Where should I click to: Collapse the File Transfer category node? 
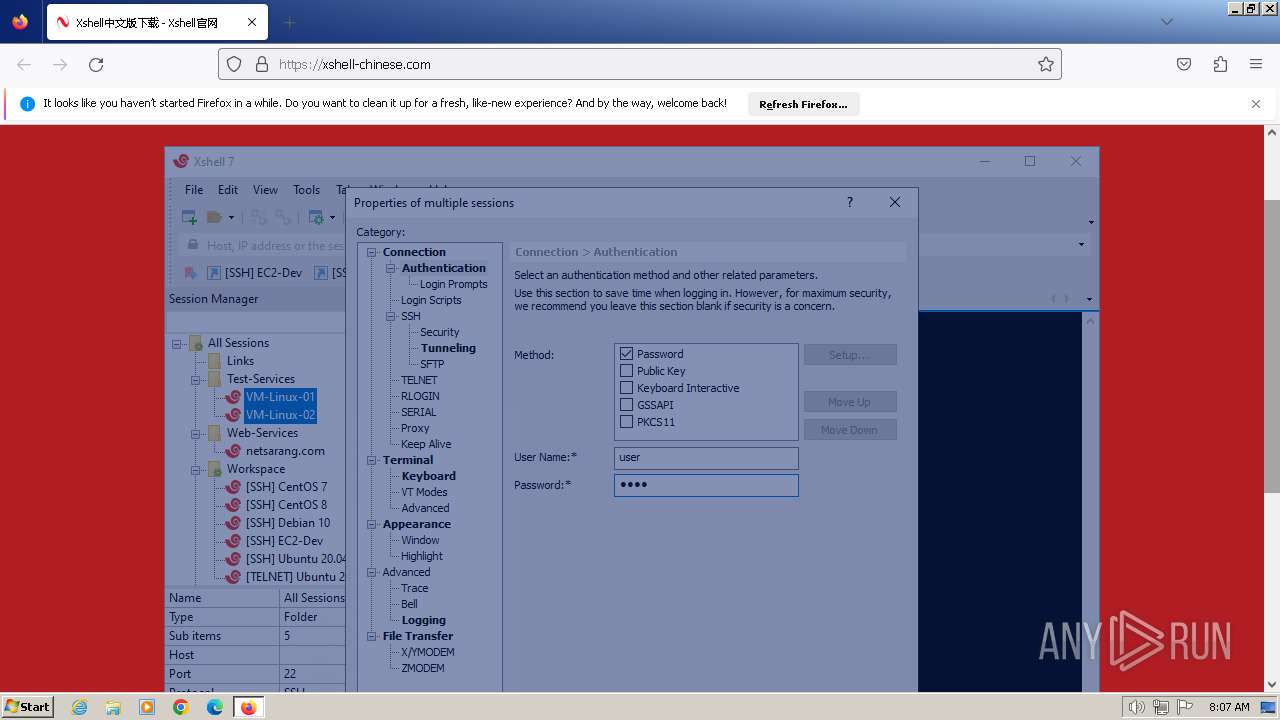point(373,636)
